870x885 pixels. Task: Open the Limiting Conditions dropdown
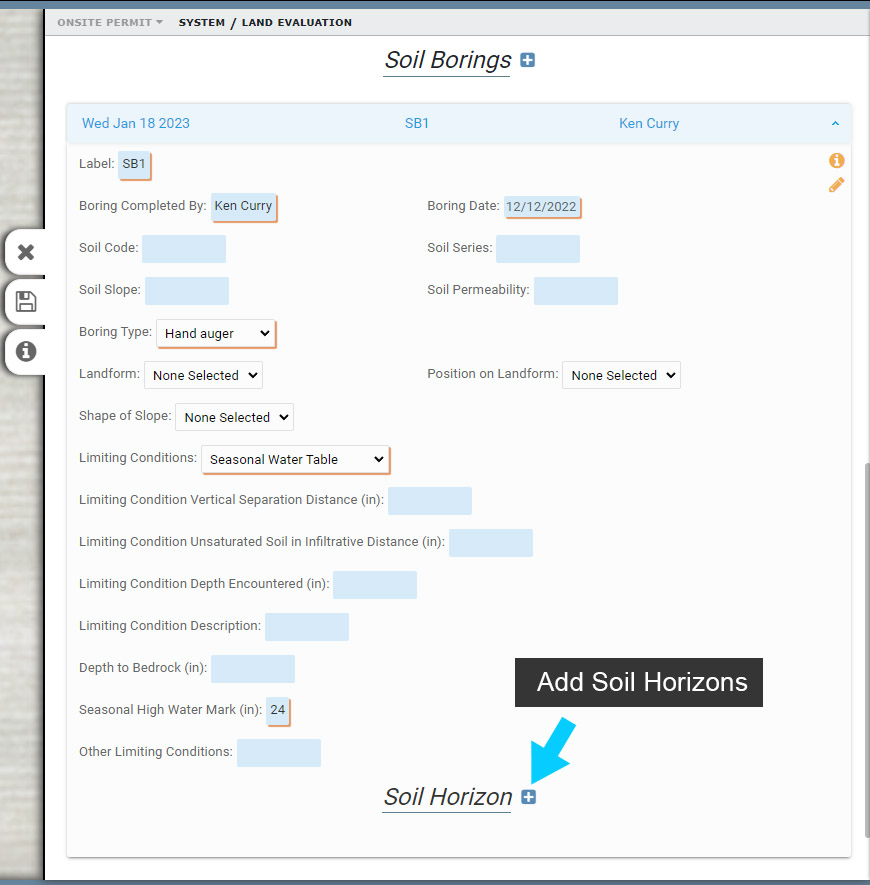[x=295, y=459]
